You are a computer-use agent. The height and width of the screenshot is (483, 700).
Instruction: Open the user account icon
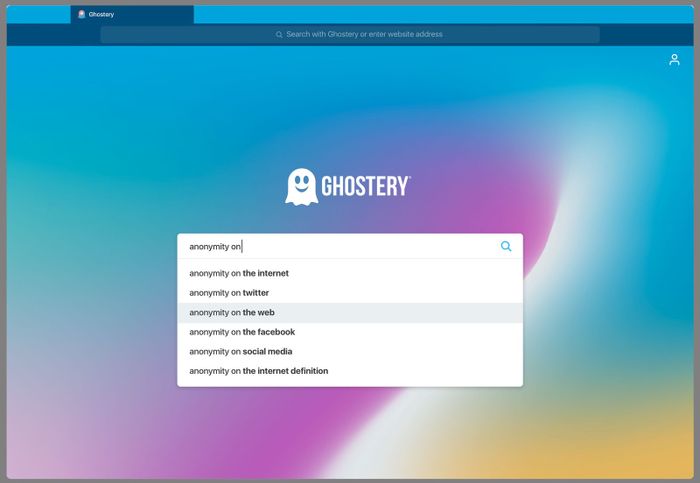pyautogui.click(x=674, y=60)
